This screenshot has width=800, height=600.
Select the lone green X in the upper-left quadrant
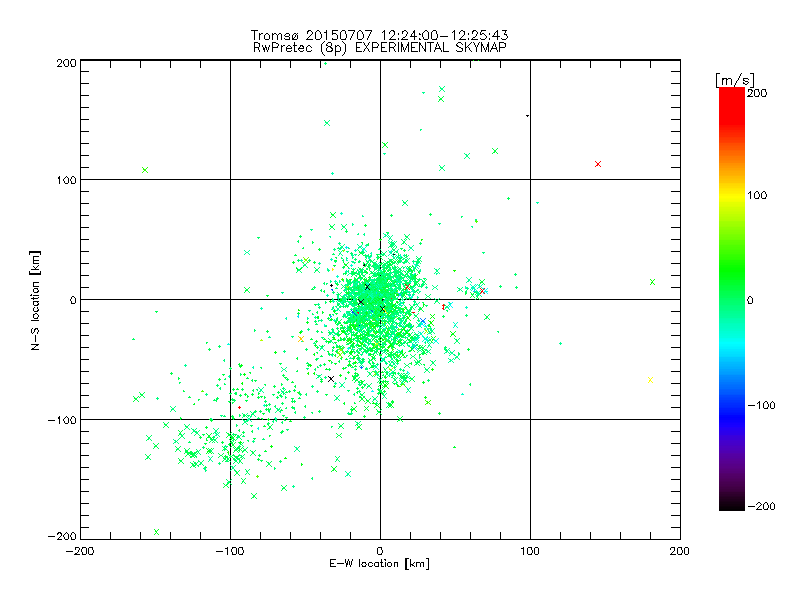coord(145,170)
